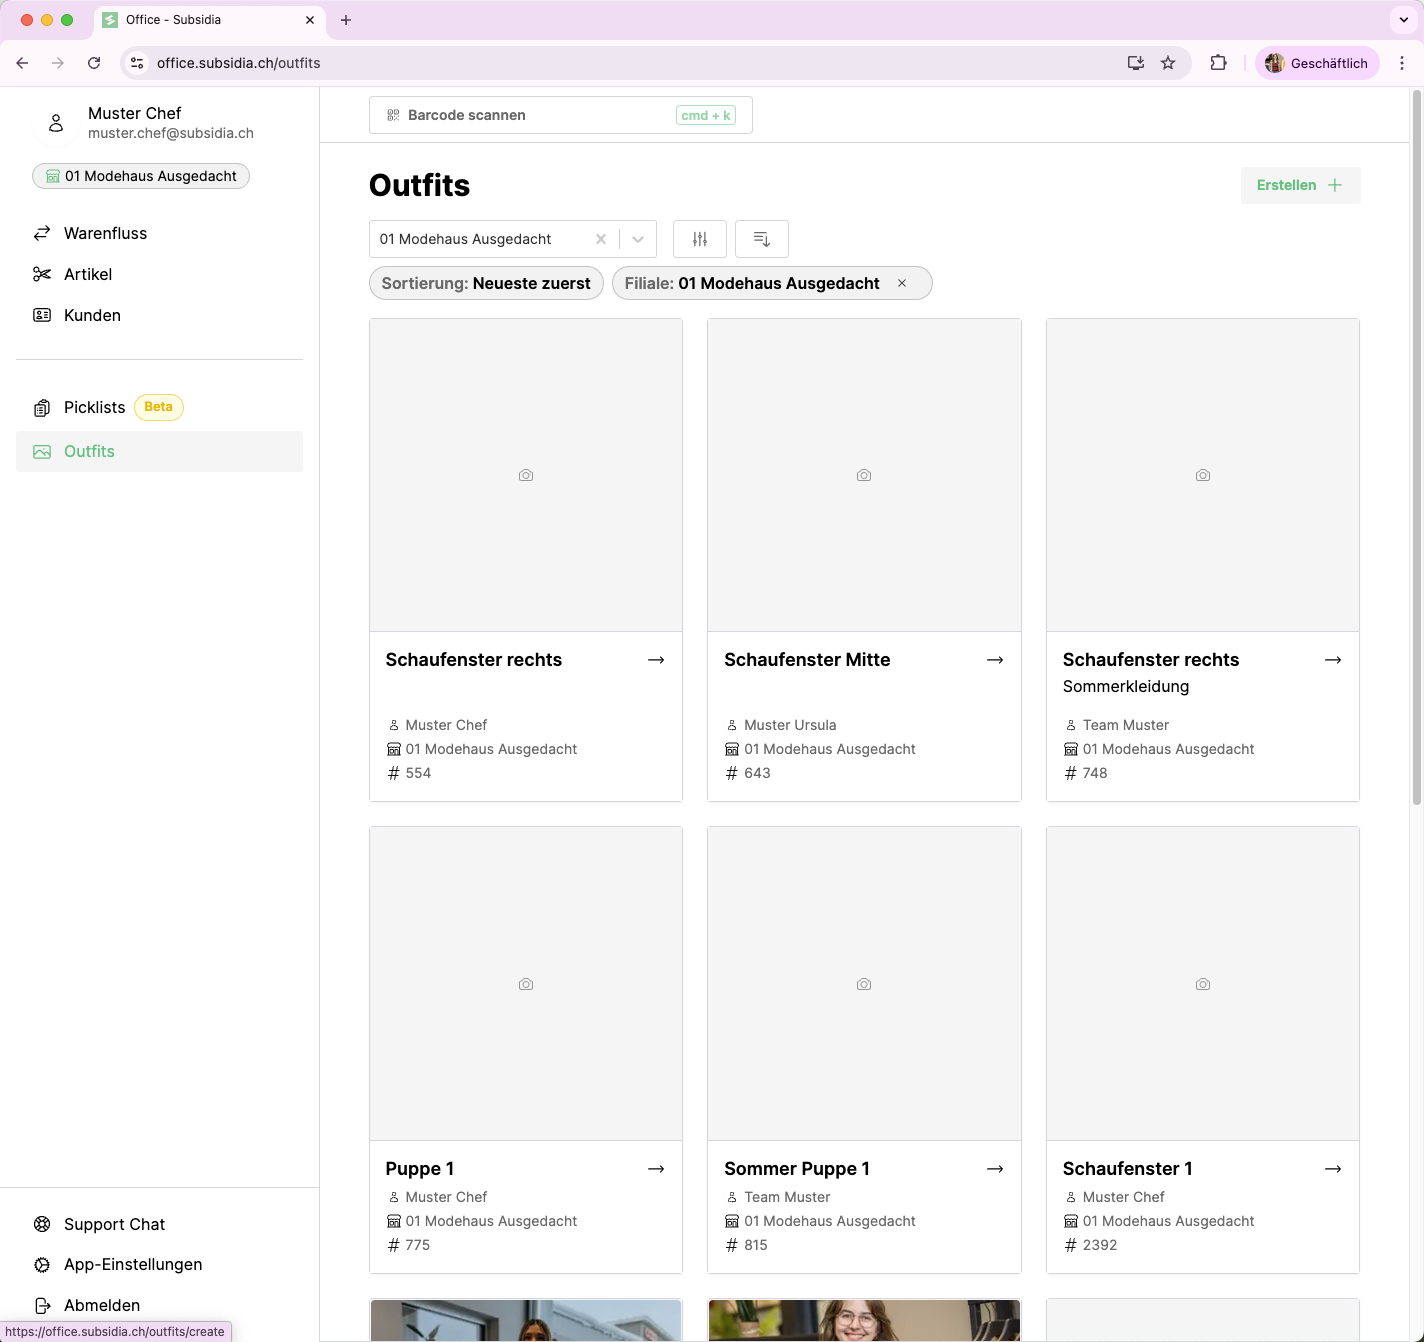Open the Sortierung Neueste zuerst chip
This screenshot has width=1424, height=1342.
click(x=486, y=283)
